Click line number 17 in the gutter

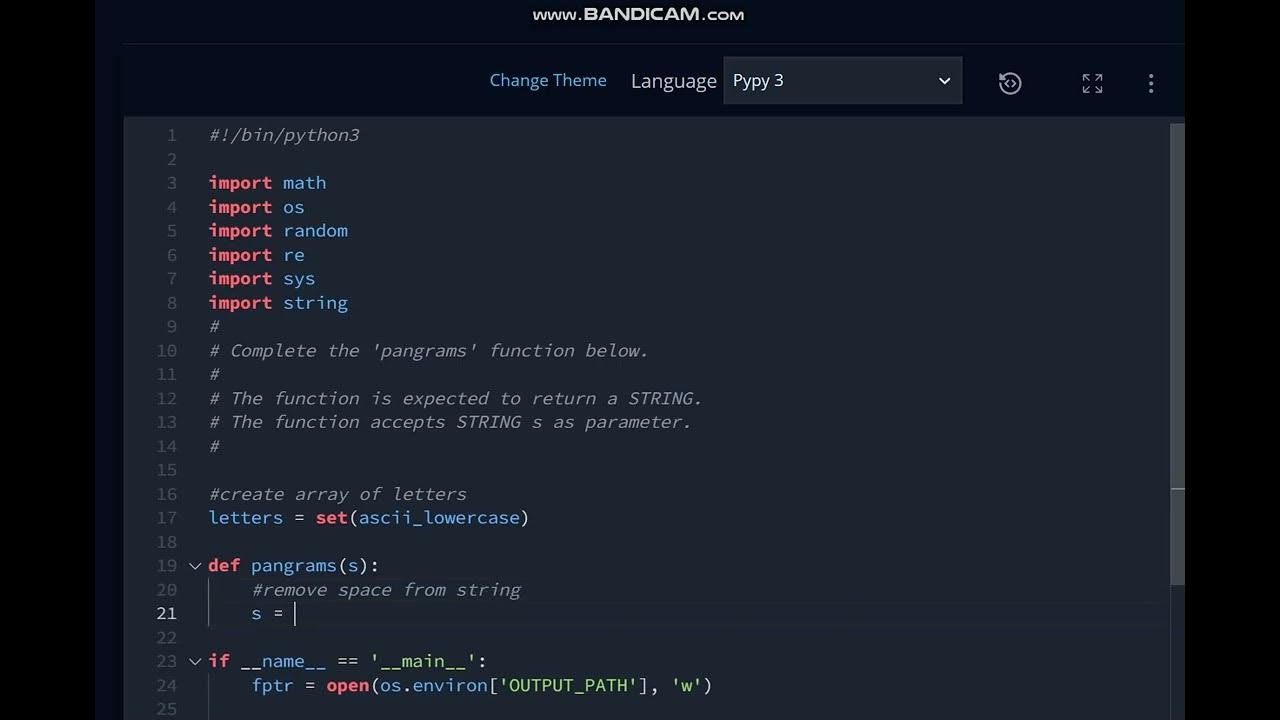(166, 518)
